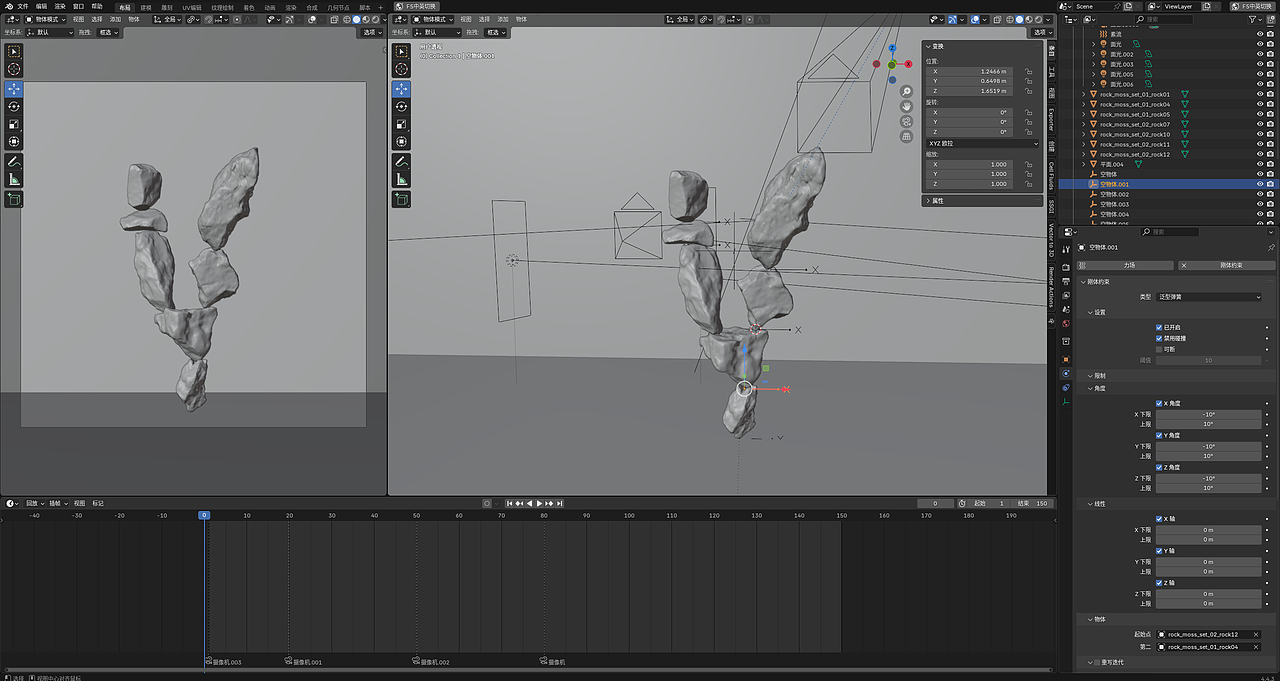Image resolution: width=1280 pixels, height=681 pixels.
Task: Toggle the X 角度 checkbox
Action: tap(1159, 403)
